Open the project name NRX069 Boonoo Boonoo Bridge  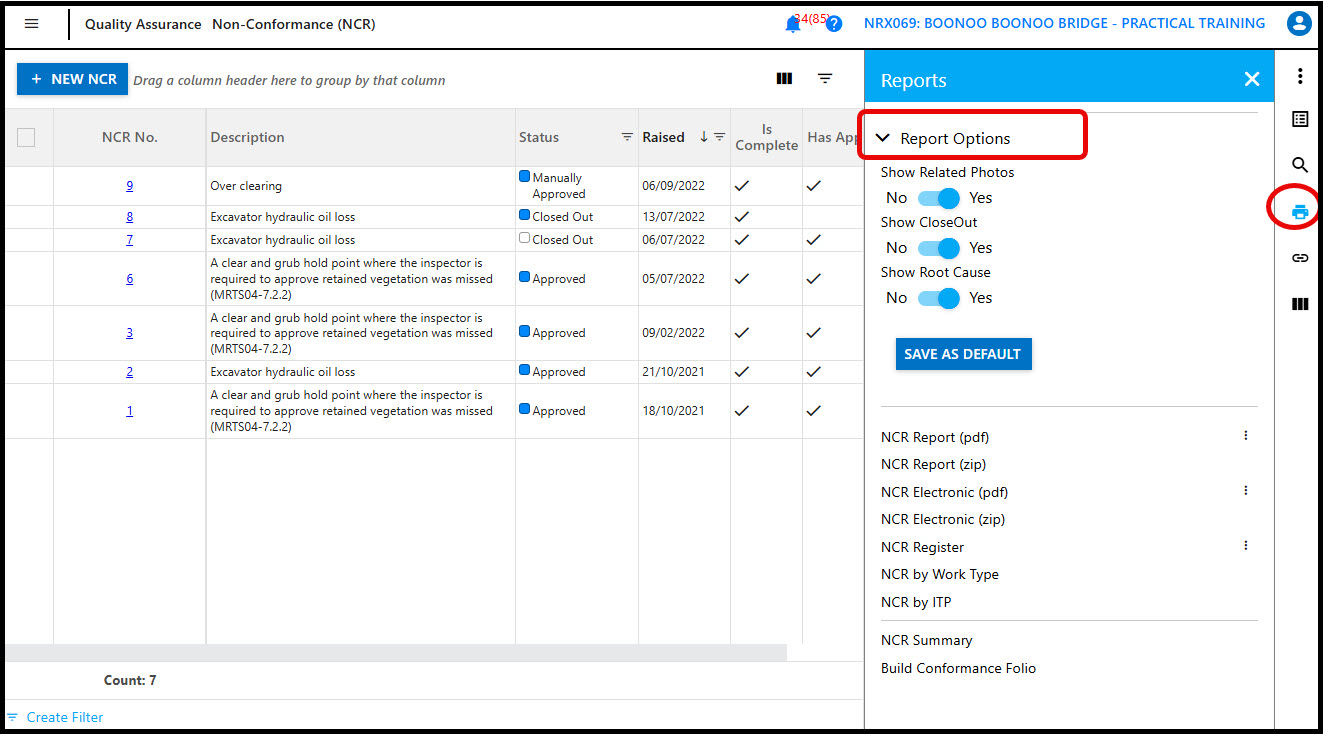coord(1064,23)
